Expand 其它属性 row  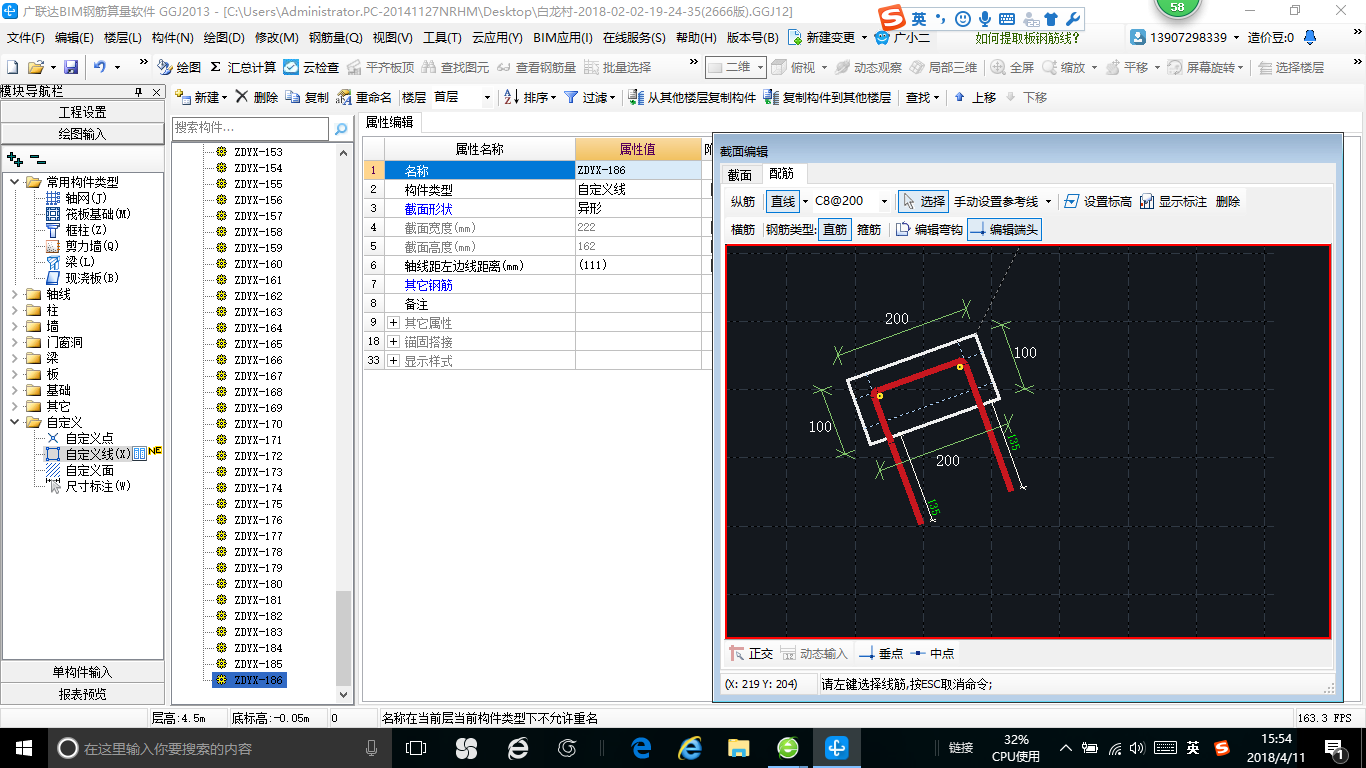(x=394, y=323)
